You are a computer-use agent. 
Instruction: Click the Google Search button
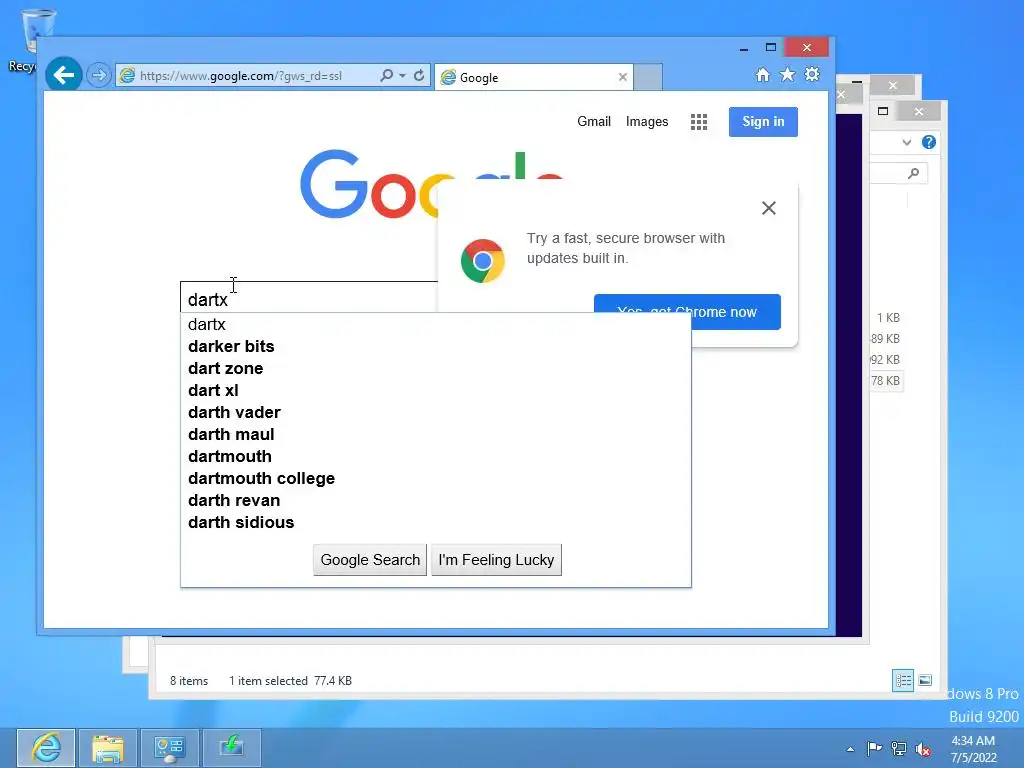370,560
